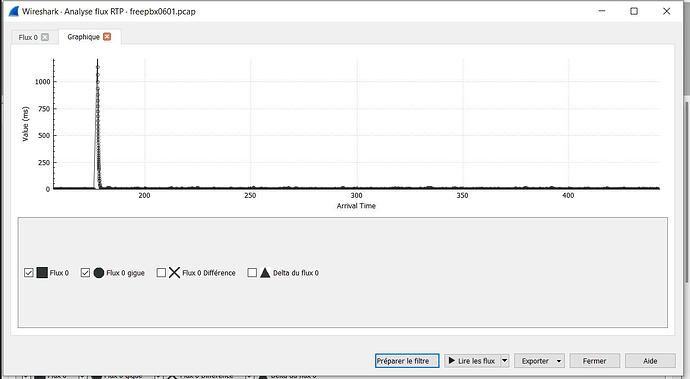Open the Aide button
This screenshot has height=379, width=690.
tap(650, 361)
